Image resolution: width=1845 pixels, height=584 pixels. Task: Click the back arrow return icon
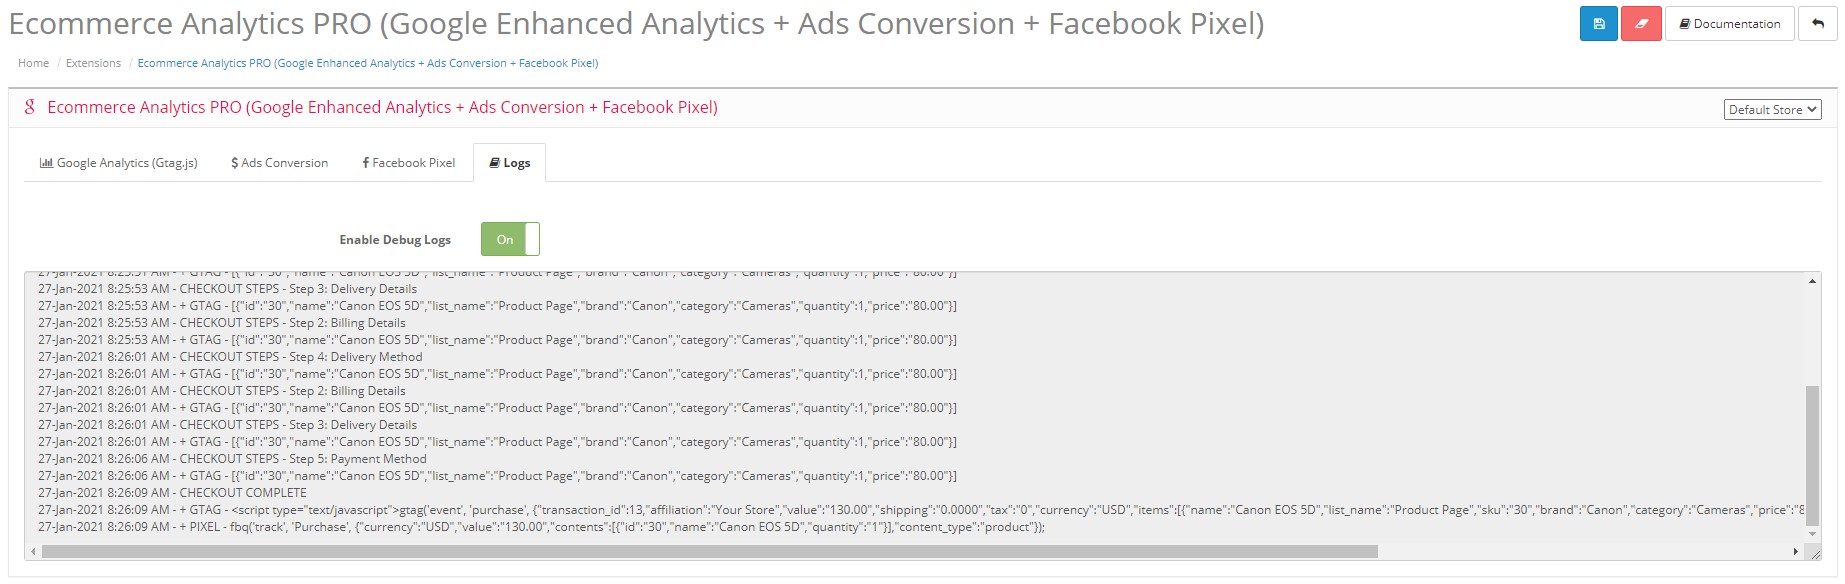pyautogui.click(x=1817, y=24)
